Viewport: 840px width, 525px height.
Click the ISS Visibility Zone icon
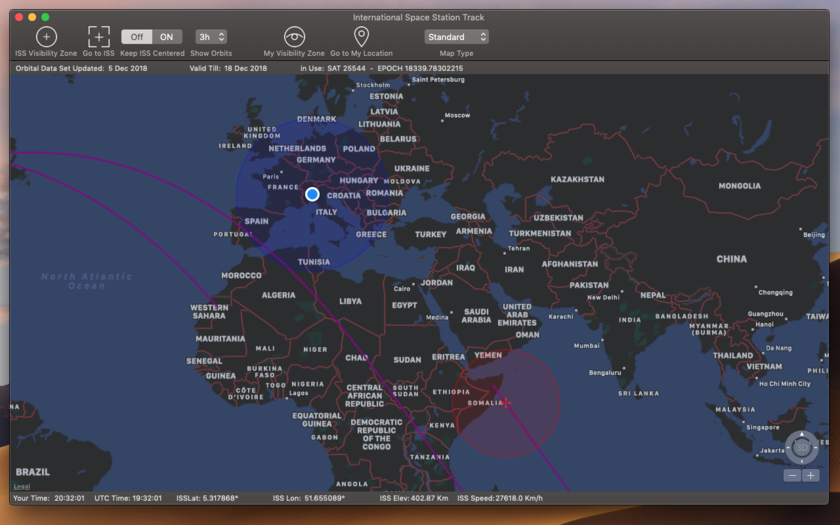(x=47, y=37)
